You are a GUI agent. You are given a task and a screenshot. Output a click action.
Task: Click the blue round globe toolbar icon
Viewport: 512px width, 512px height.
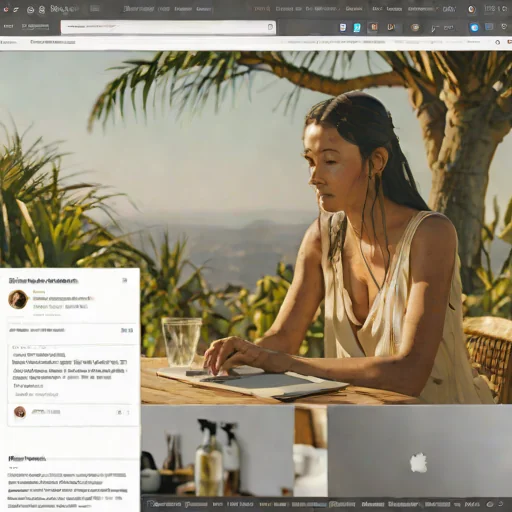point(474,27)
